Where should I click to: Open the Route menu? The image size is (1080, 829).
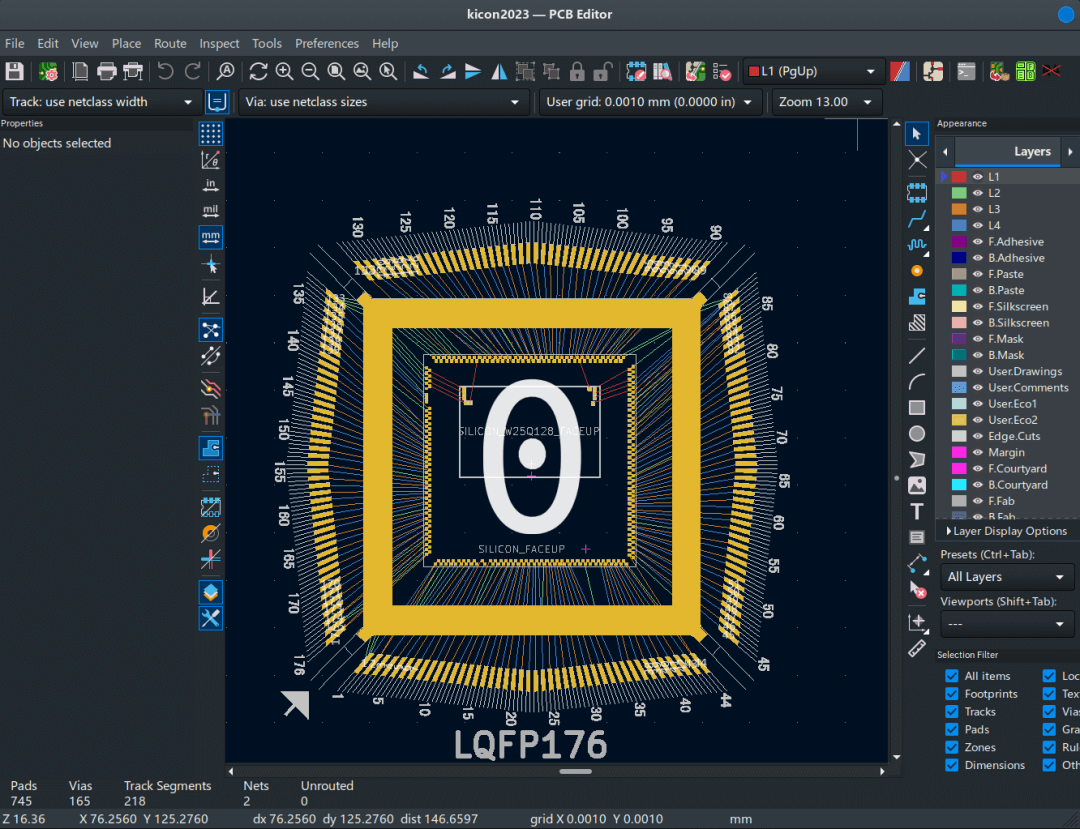[x=170, y=43]
